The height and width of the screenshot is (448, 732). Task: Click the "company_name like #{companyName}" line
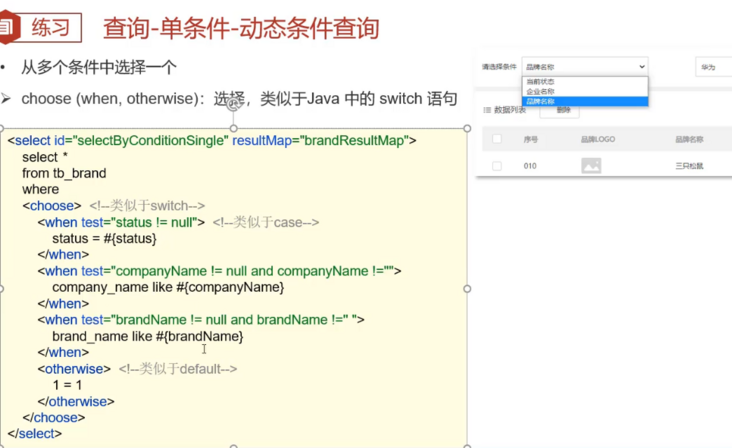pyautogui.click(x=168, y=287)
